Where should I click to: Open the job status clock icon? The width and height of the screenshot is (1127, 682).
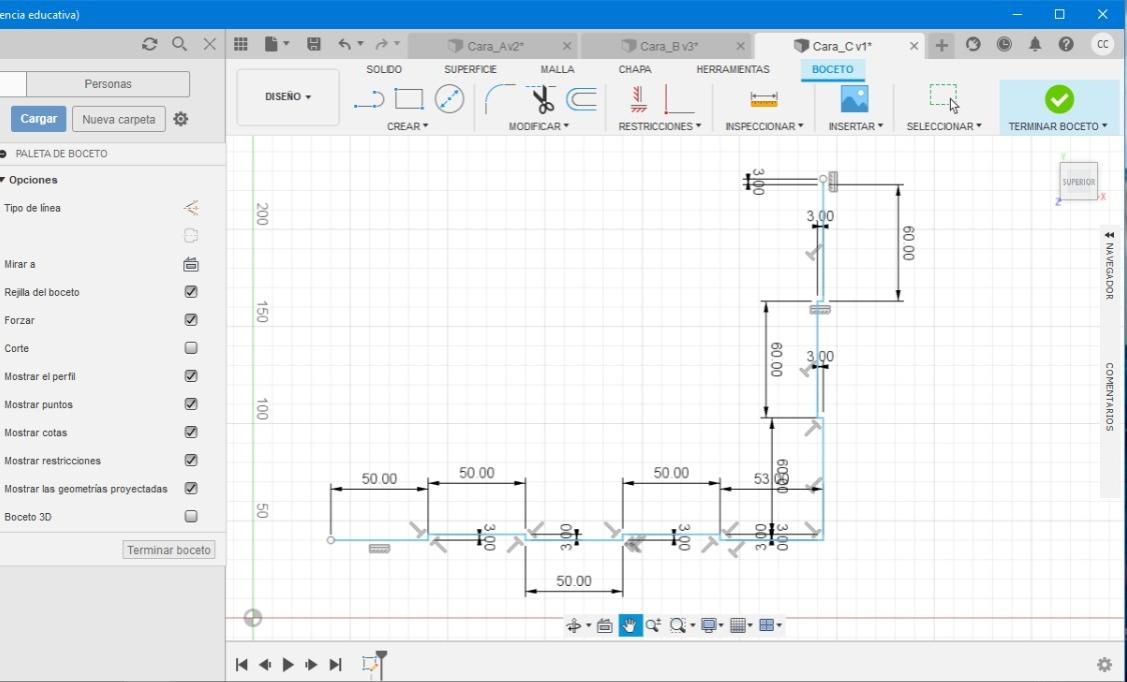pos(1003,45)
